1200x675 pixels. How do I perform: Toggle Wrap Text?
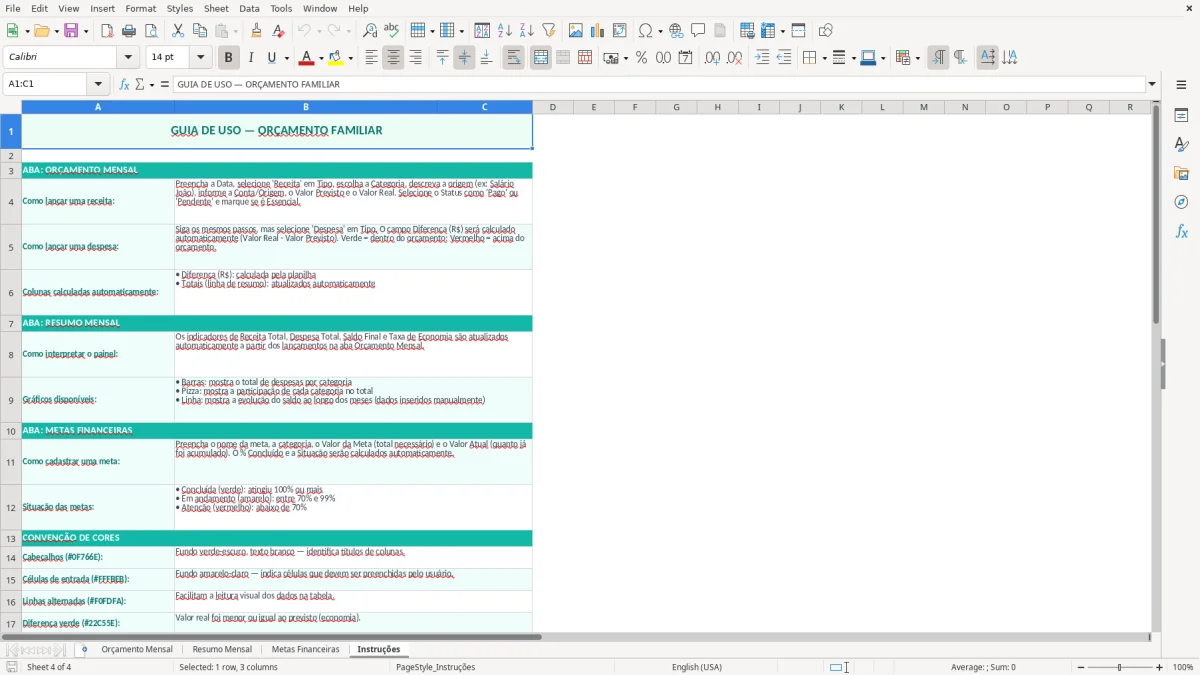pos(513,58)
